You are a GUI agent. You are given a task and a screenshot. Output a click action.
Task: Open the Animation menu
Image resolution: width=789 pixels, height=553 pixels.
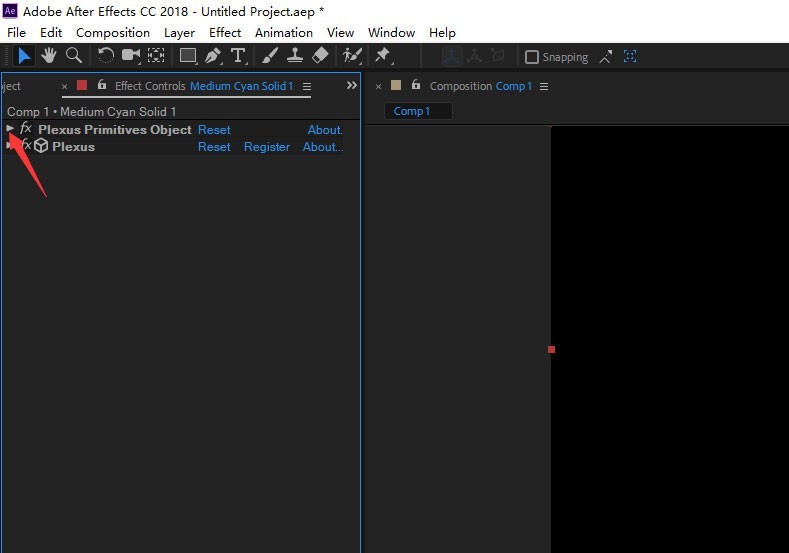(284, 32)
